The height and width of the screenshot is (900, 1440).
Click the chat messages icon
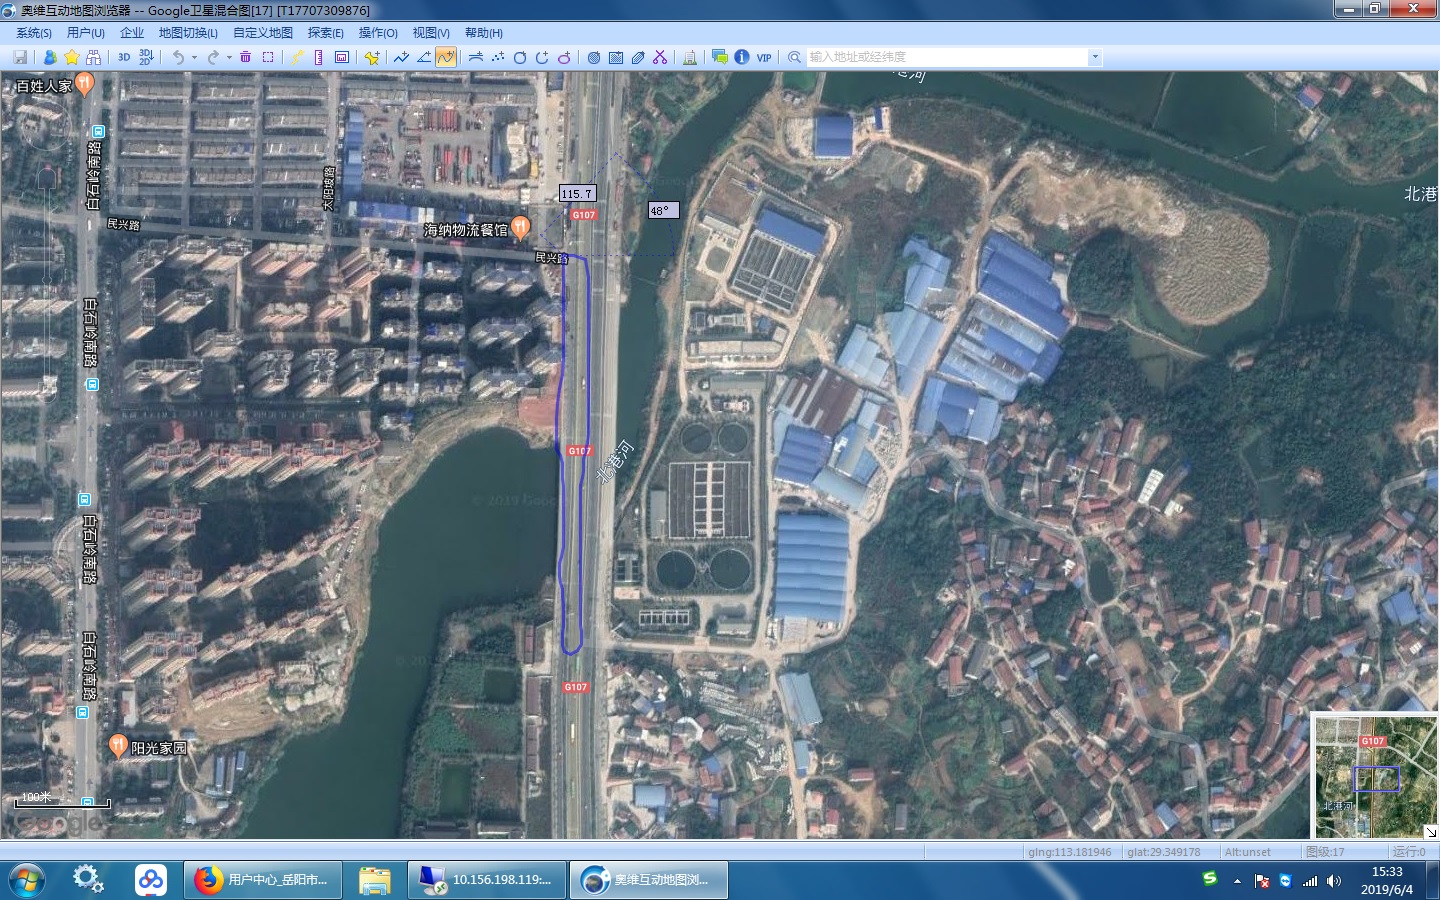719,57
